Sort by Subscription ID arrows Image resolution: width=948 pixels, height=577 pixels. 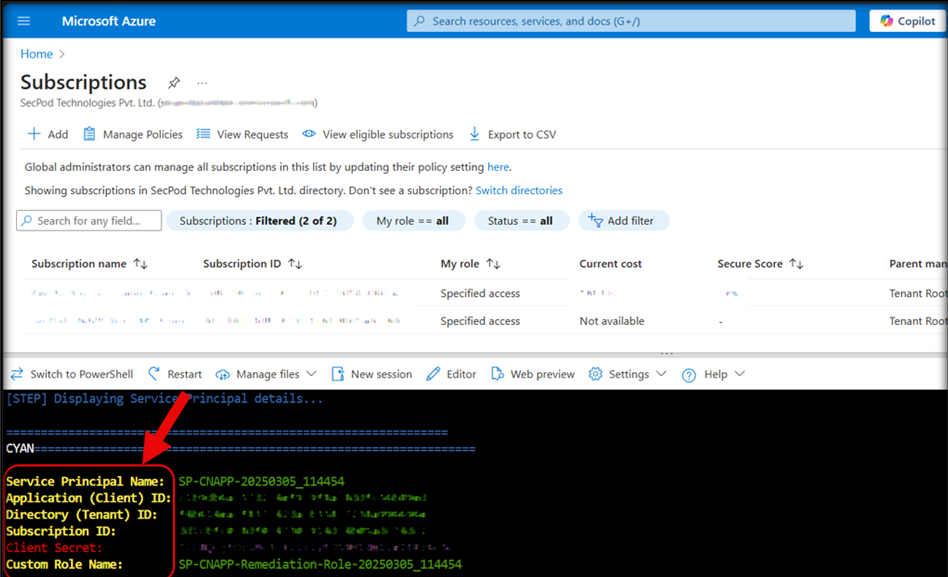point(295,264)
